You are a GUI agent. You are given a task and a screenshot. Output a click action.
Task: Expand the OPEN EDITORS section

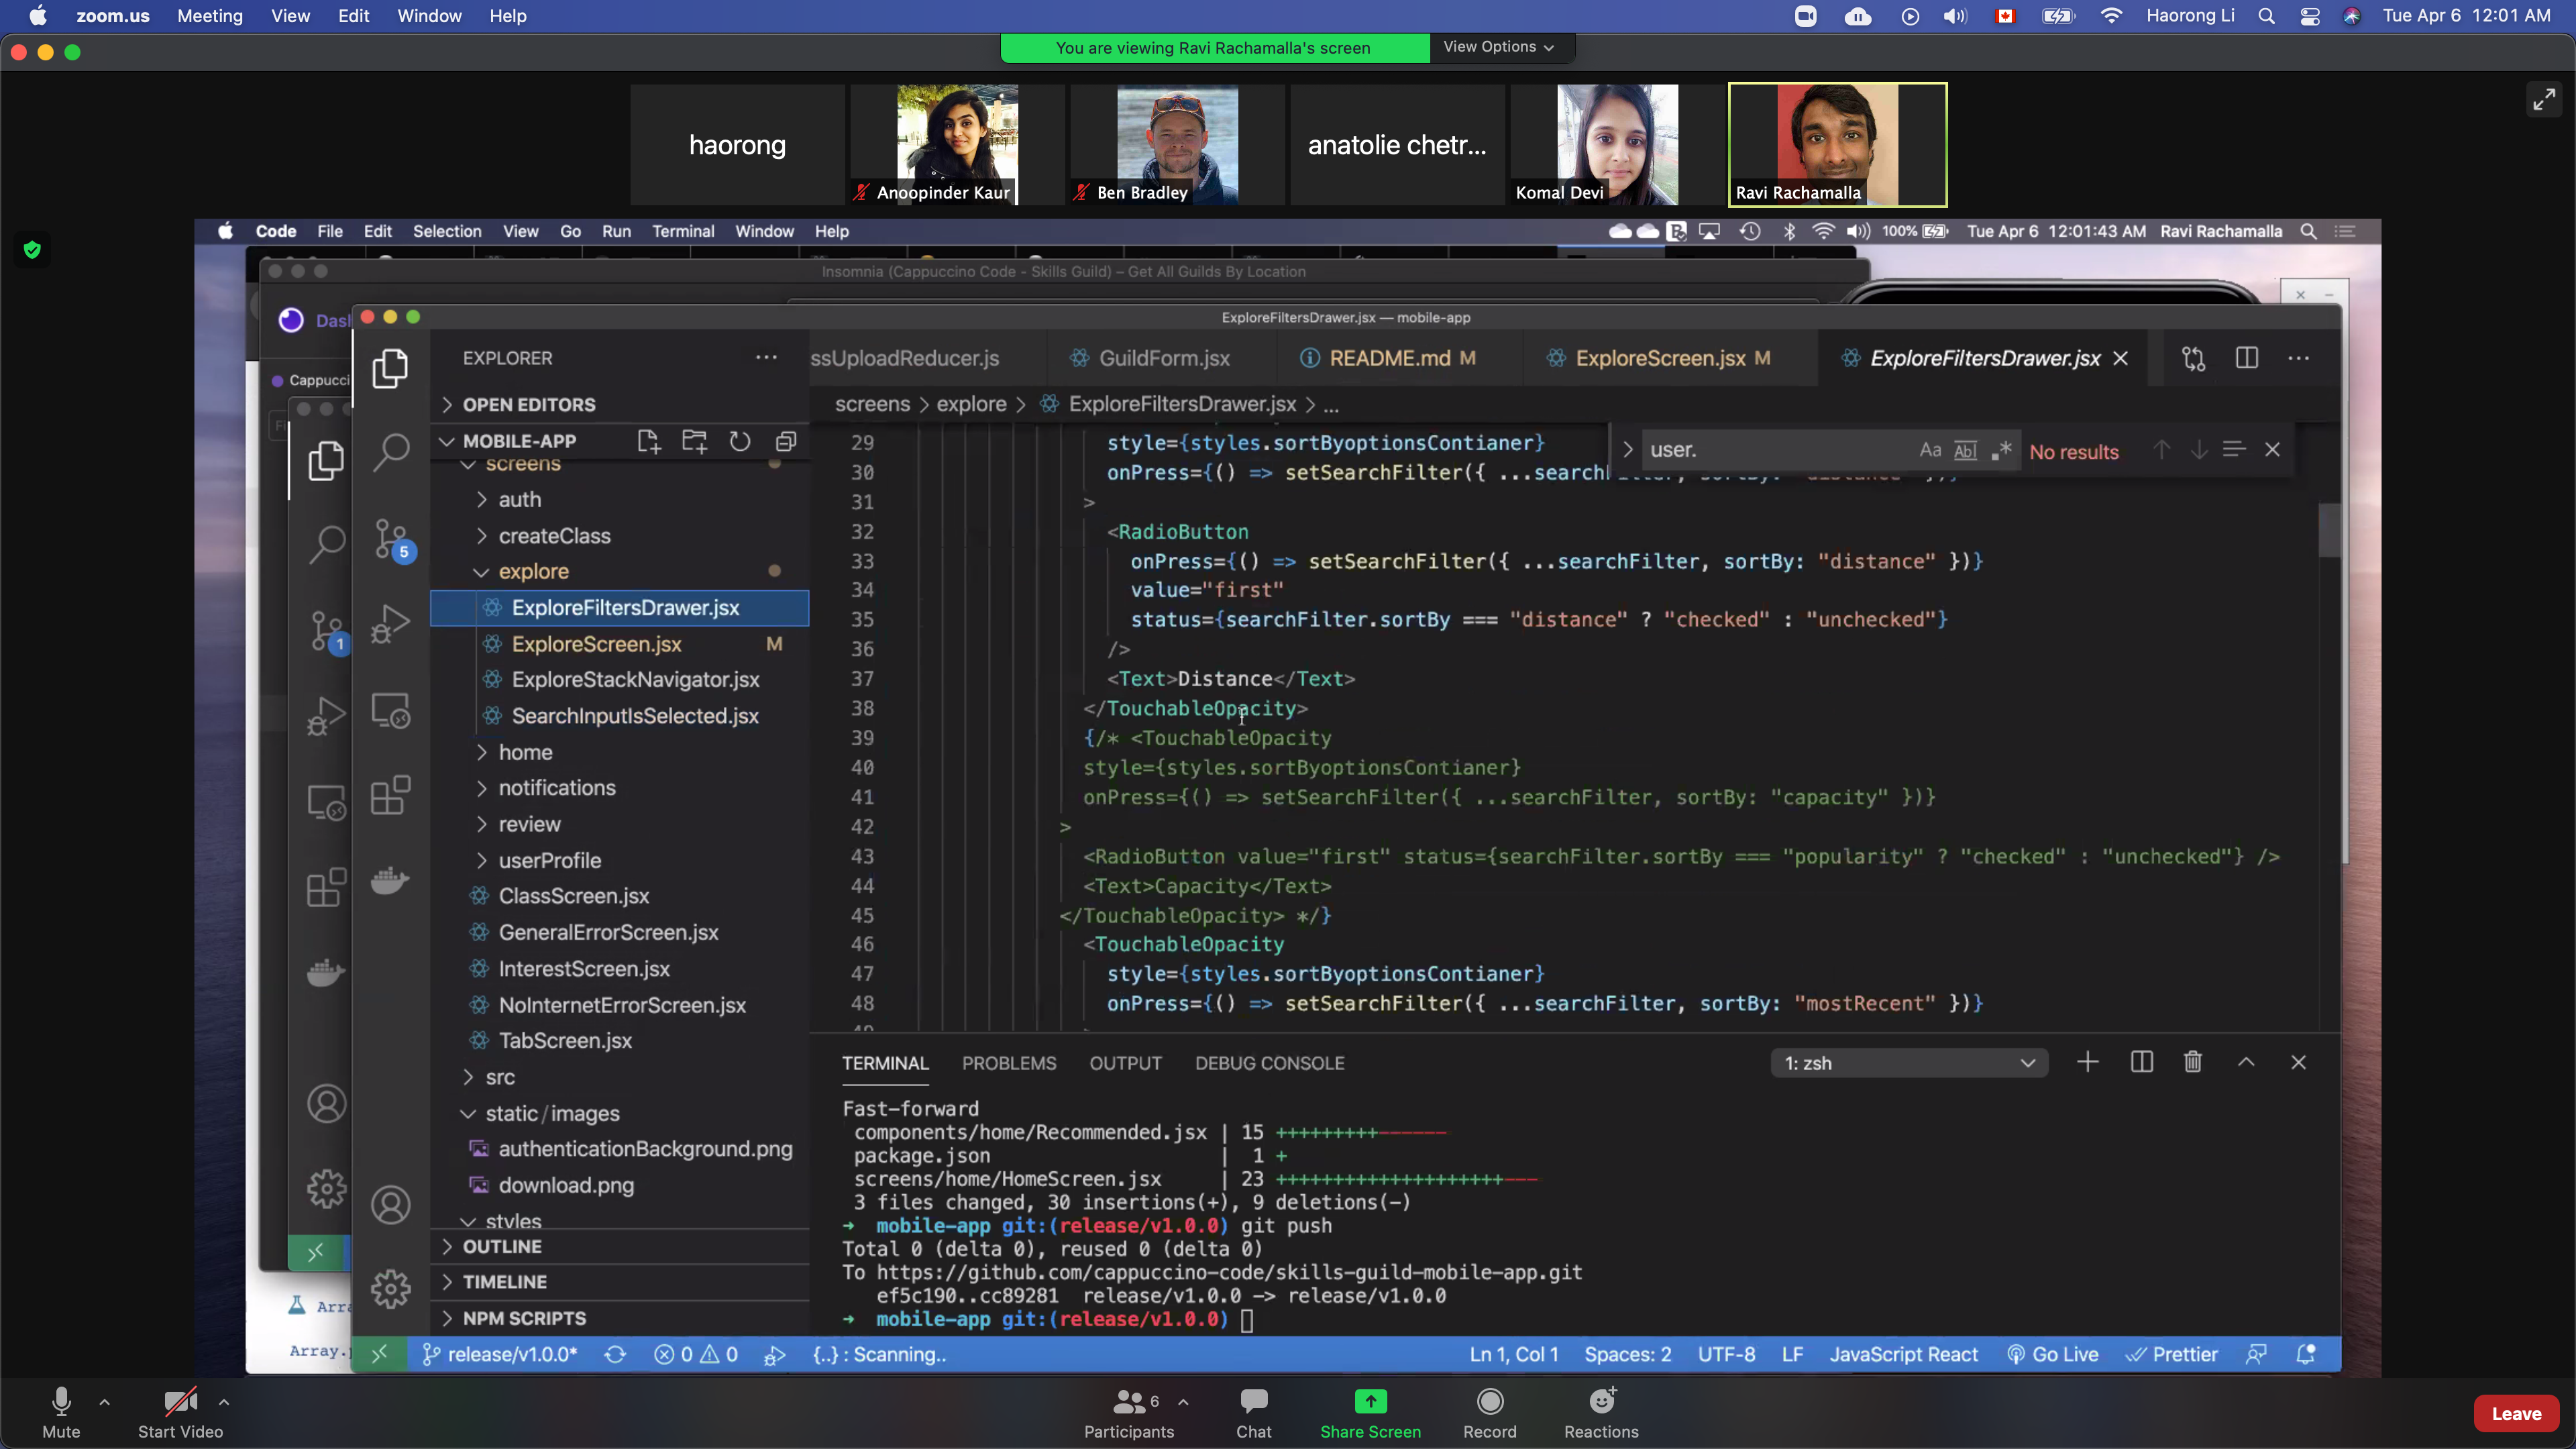tap(529, 405)
